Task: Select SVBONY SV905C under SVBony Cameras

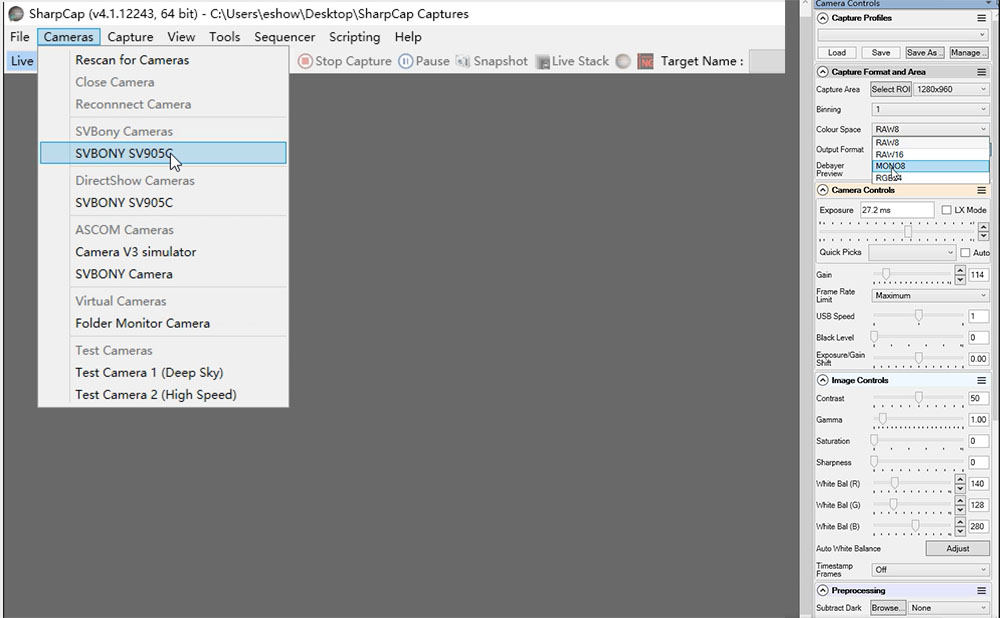Action: click(124, 153)
